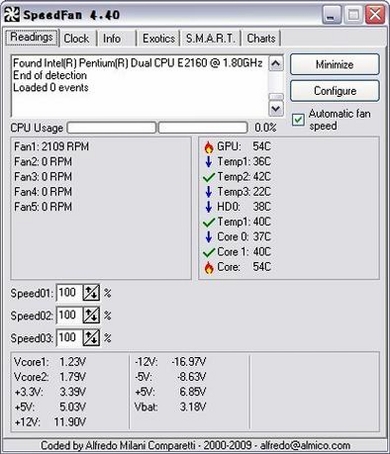Click the flame icon beside GPU 54C
This screenshot has width=390, height=454.
coord(209,147)
